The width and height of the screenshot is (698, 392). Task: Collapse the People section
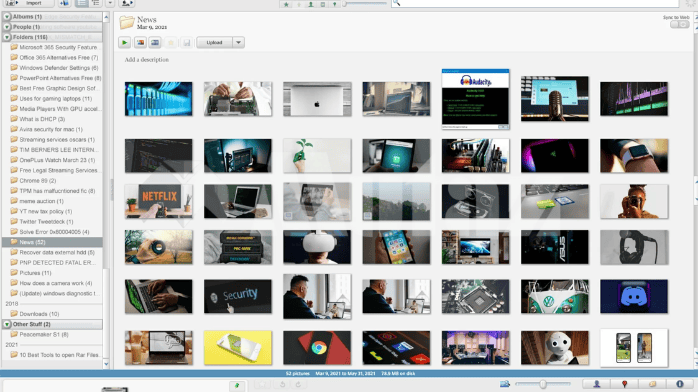[x=7, y=27]
